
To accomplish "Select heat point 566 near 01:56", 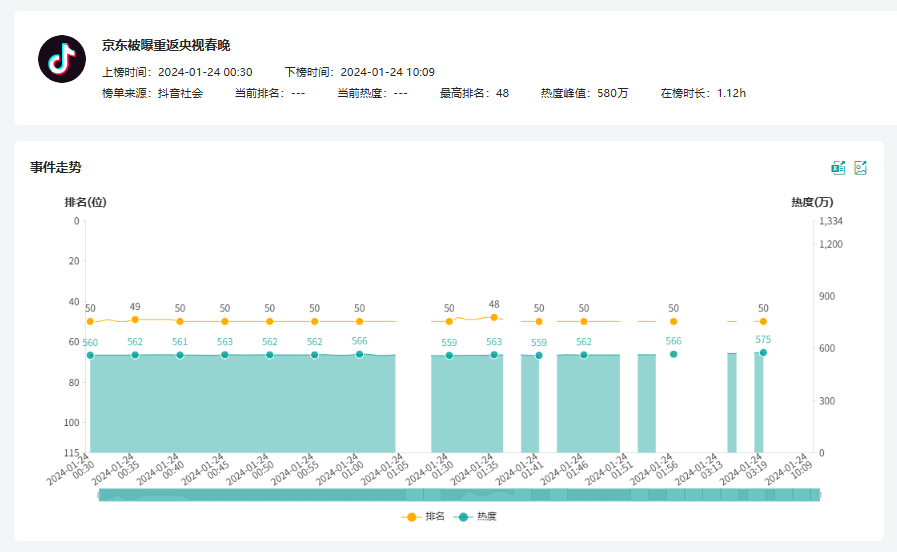I will (673, 355).
